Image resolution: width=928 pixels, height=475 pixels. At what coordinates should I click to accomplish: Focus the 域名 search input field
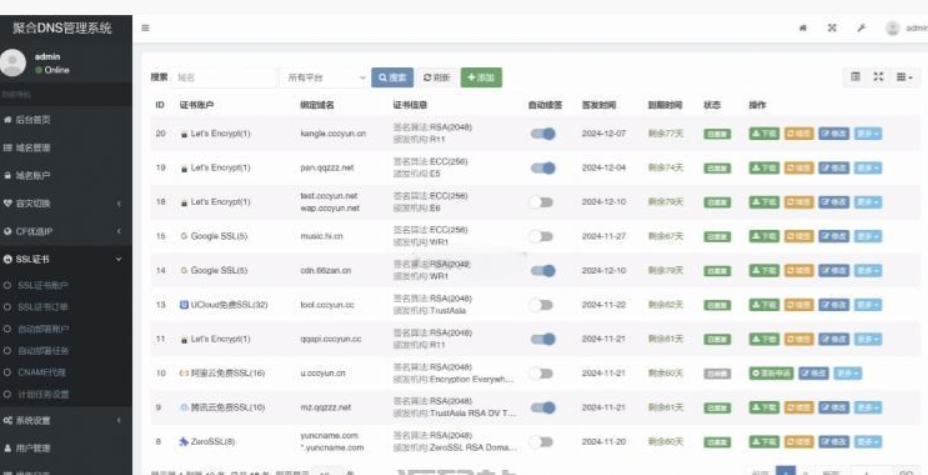click(x=223, y=77)
